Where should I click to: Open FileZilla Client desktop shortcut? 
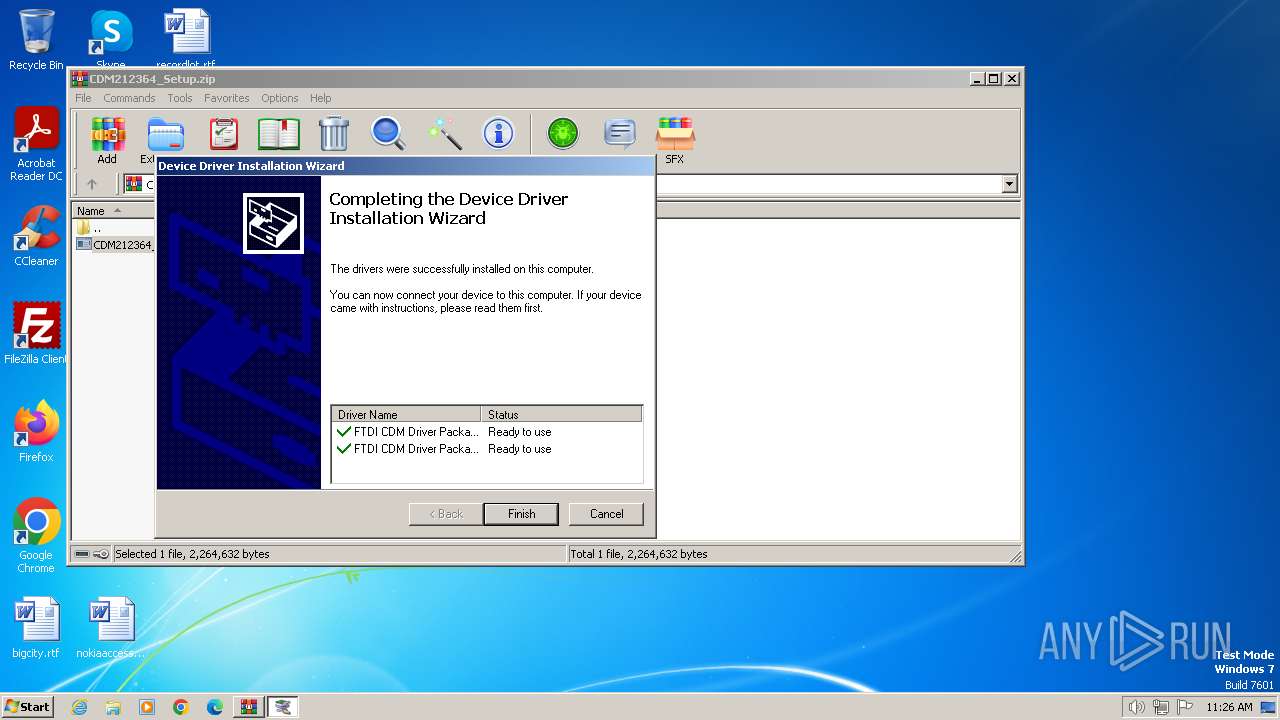36,334
